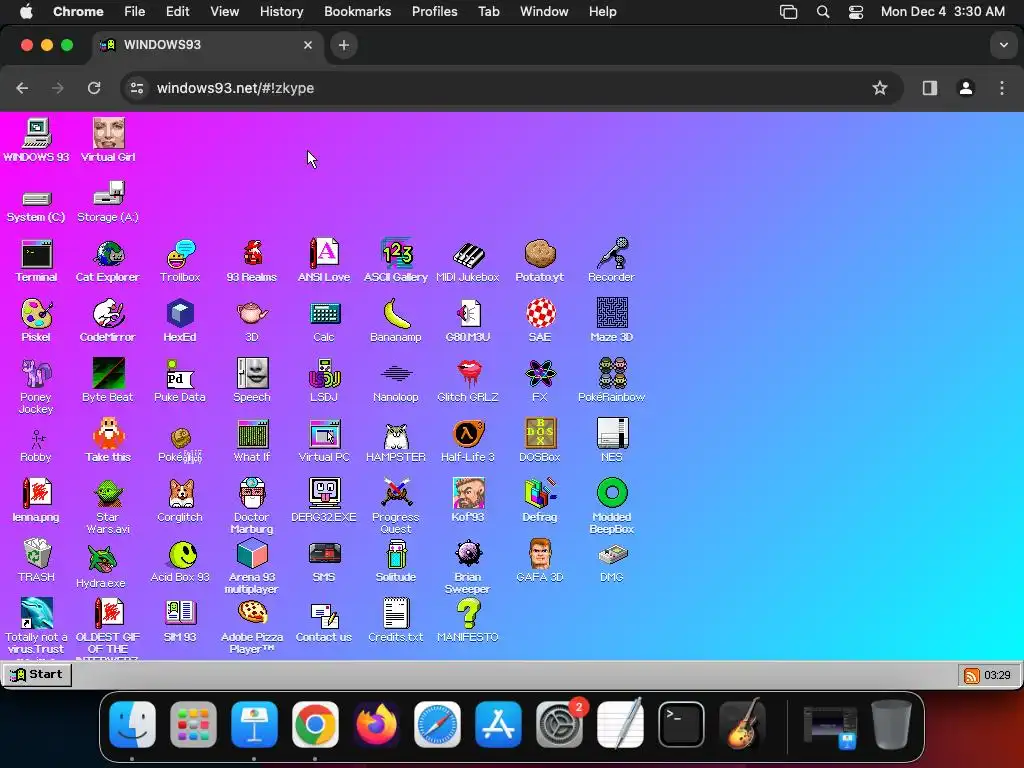Open Glitch GRLZ lips icon

point(468,381)
